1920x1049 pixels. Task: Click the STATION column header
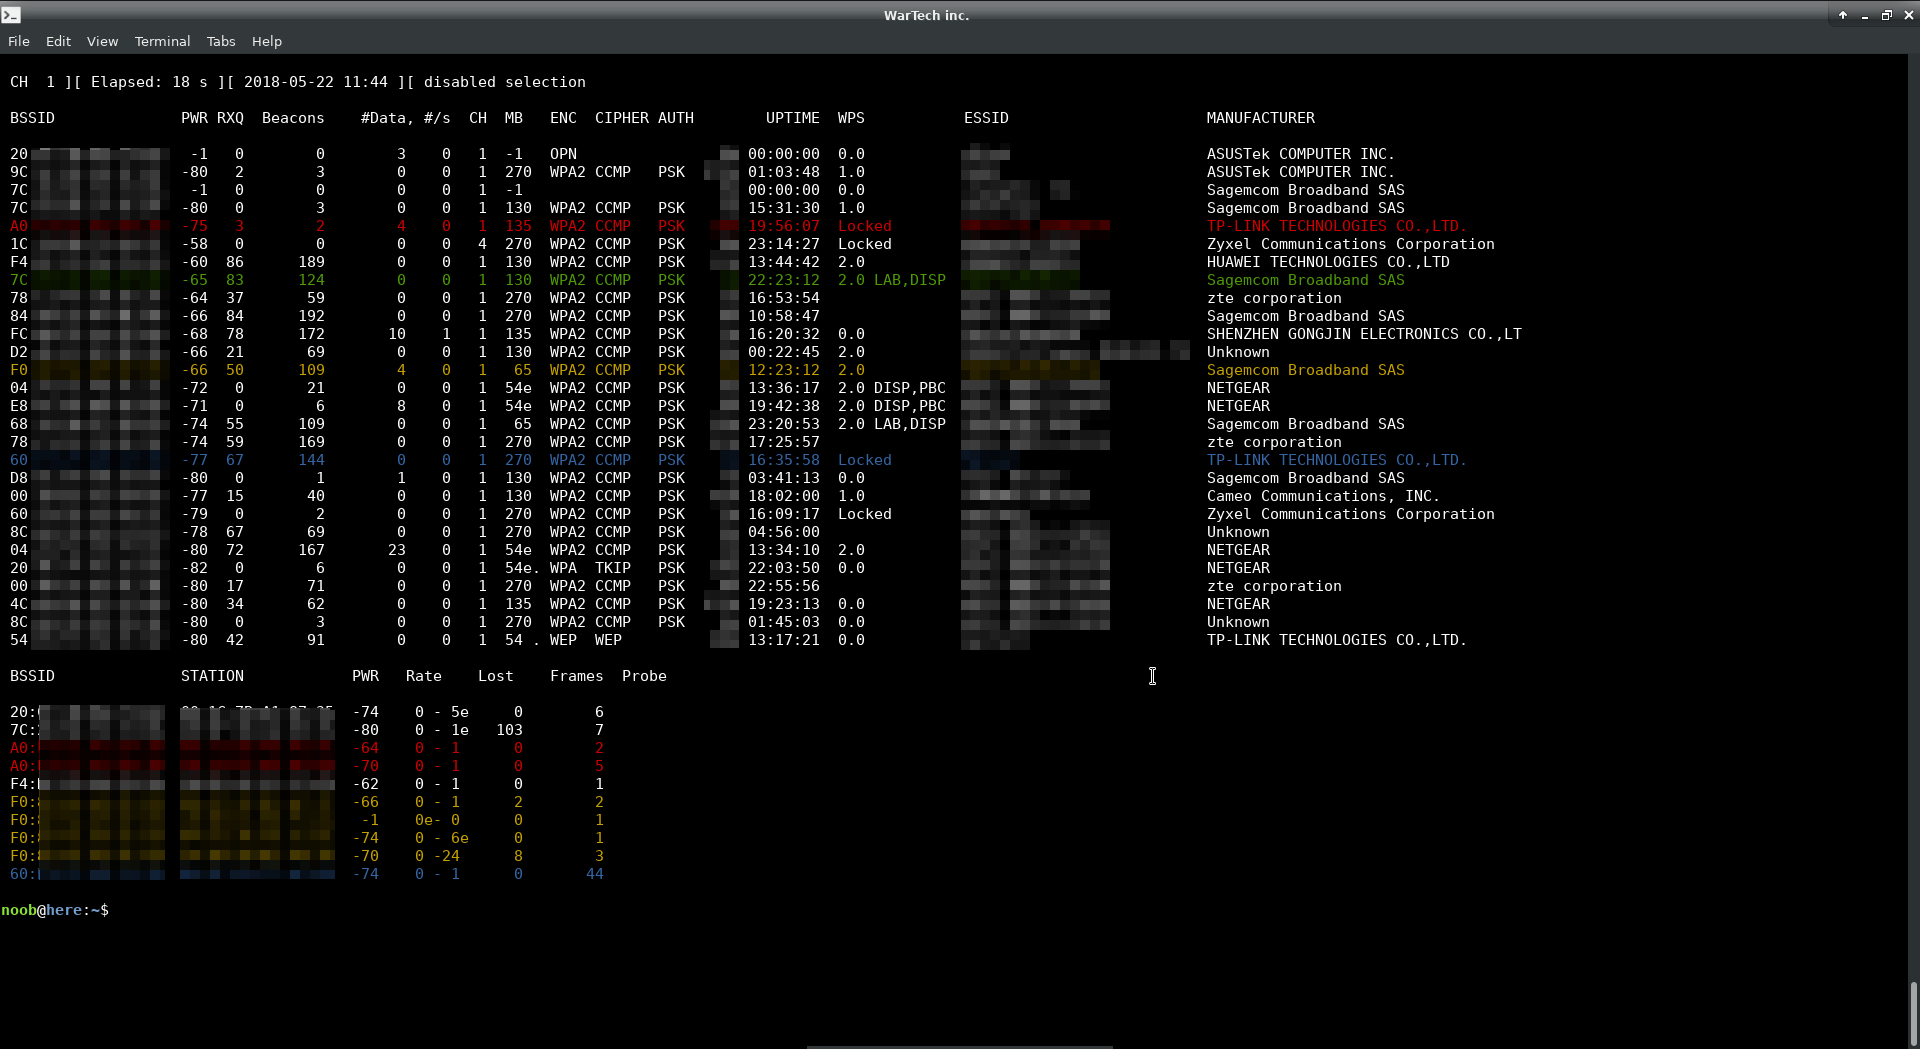tap(212, 676)
